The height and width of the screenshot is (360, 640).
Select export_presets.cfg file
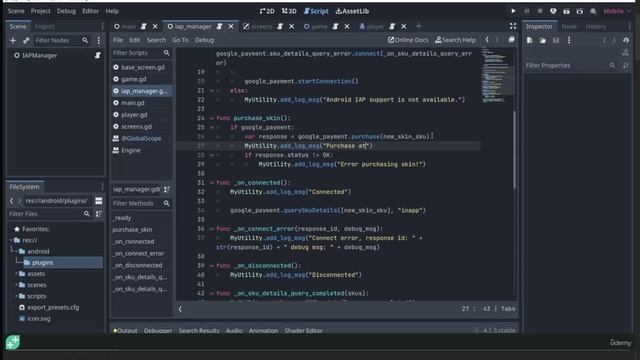[x=53, y=307]
